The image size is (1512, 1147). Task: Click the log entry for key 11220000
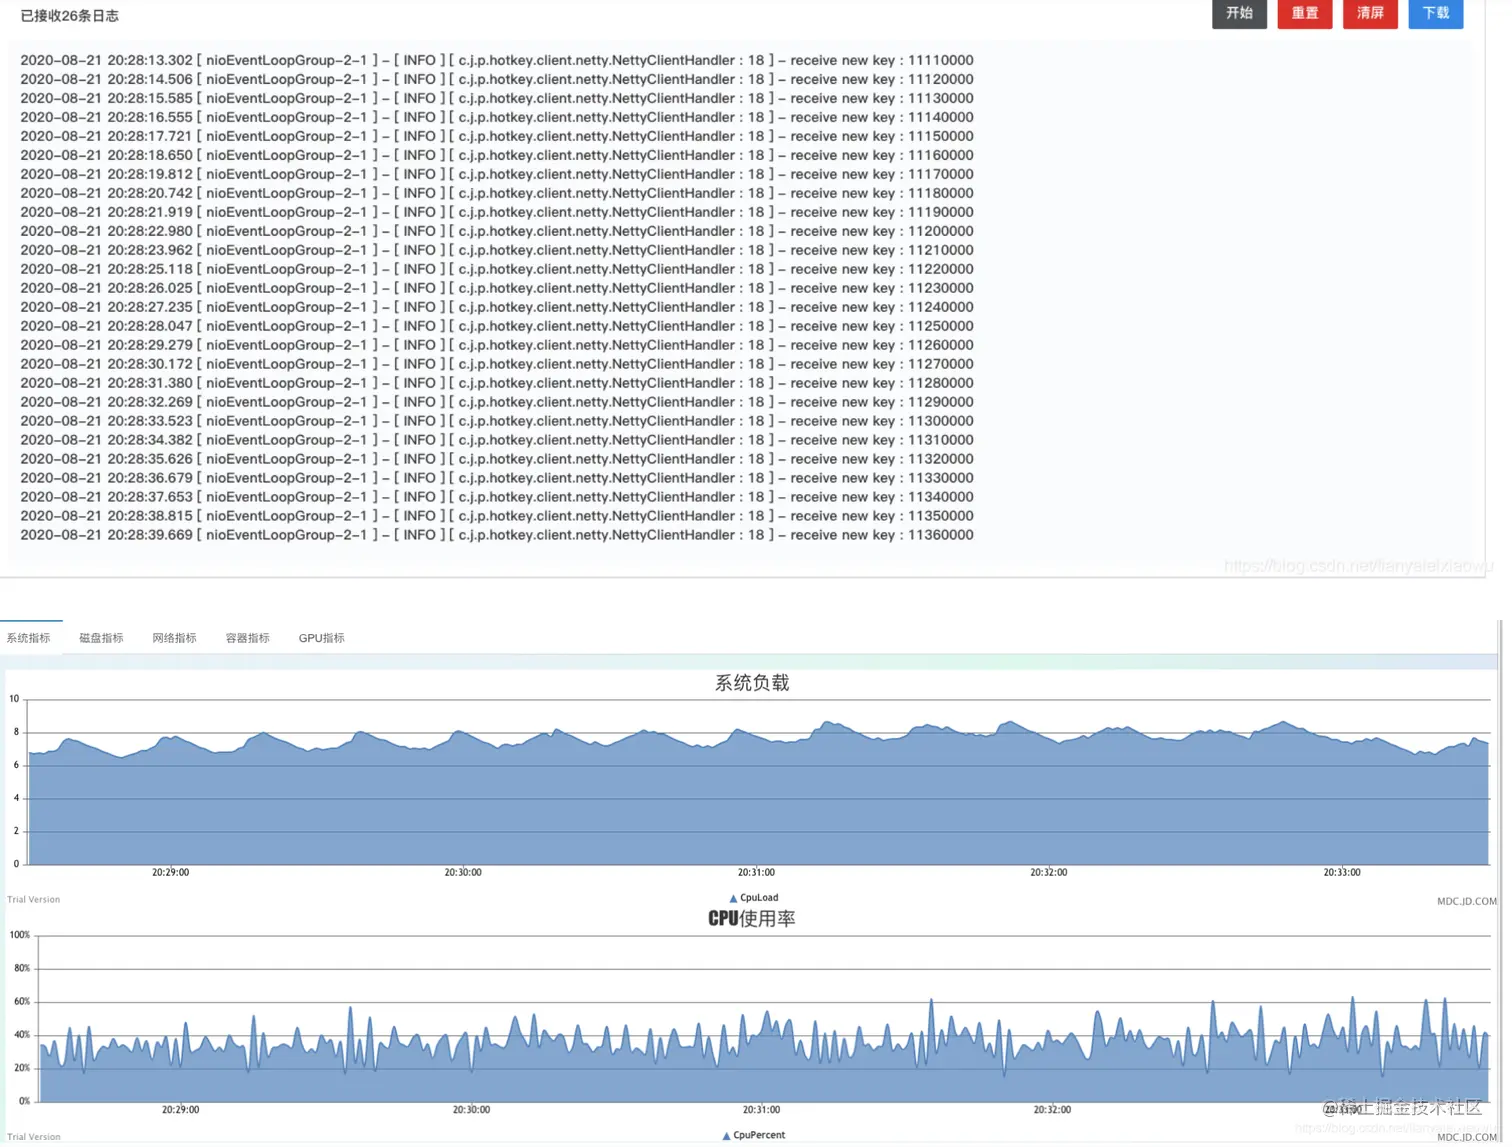pyautogui.click(x=497, y=269)
